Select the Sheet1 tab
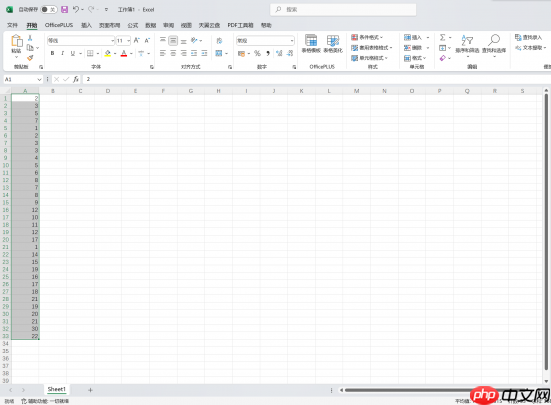This screenshot has width=551, height=405. [x=57, y=389]
